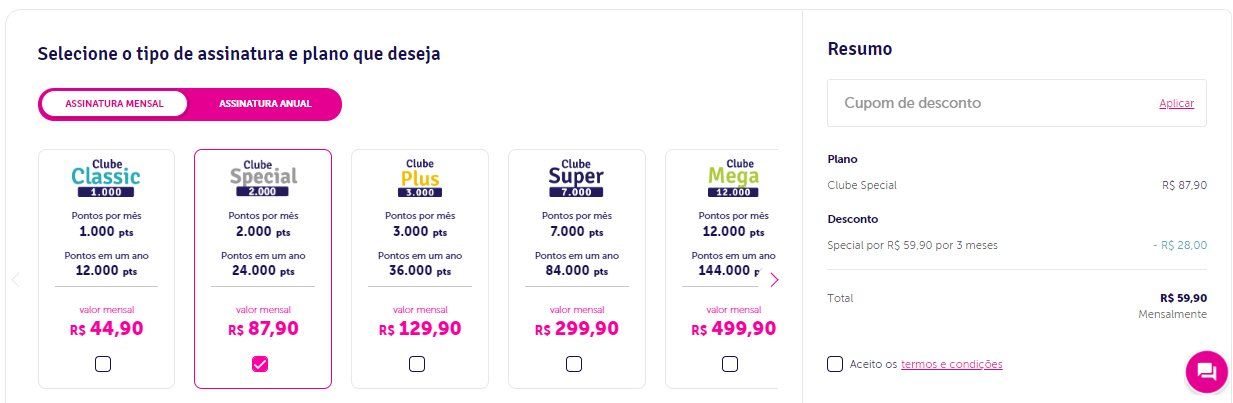Image resolution: width=1233 pixels, height=403 pixels.
Task: Click the R$ 129,90 Plus price
Action: [x=420, y=329]
